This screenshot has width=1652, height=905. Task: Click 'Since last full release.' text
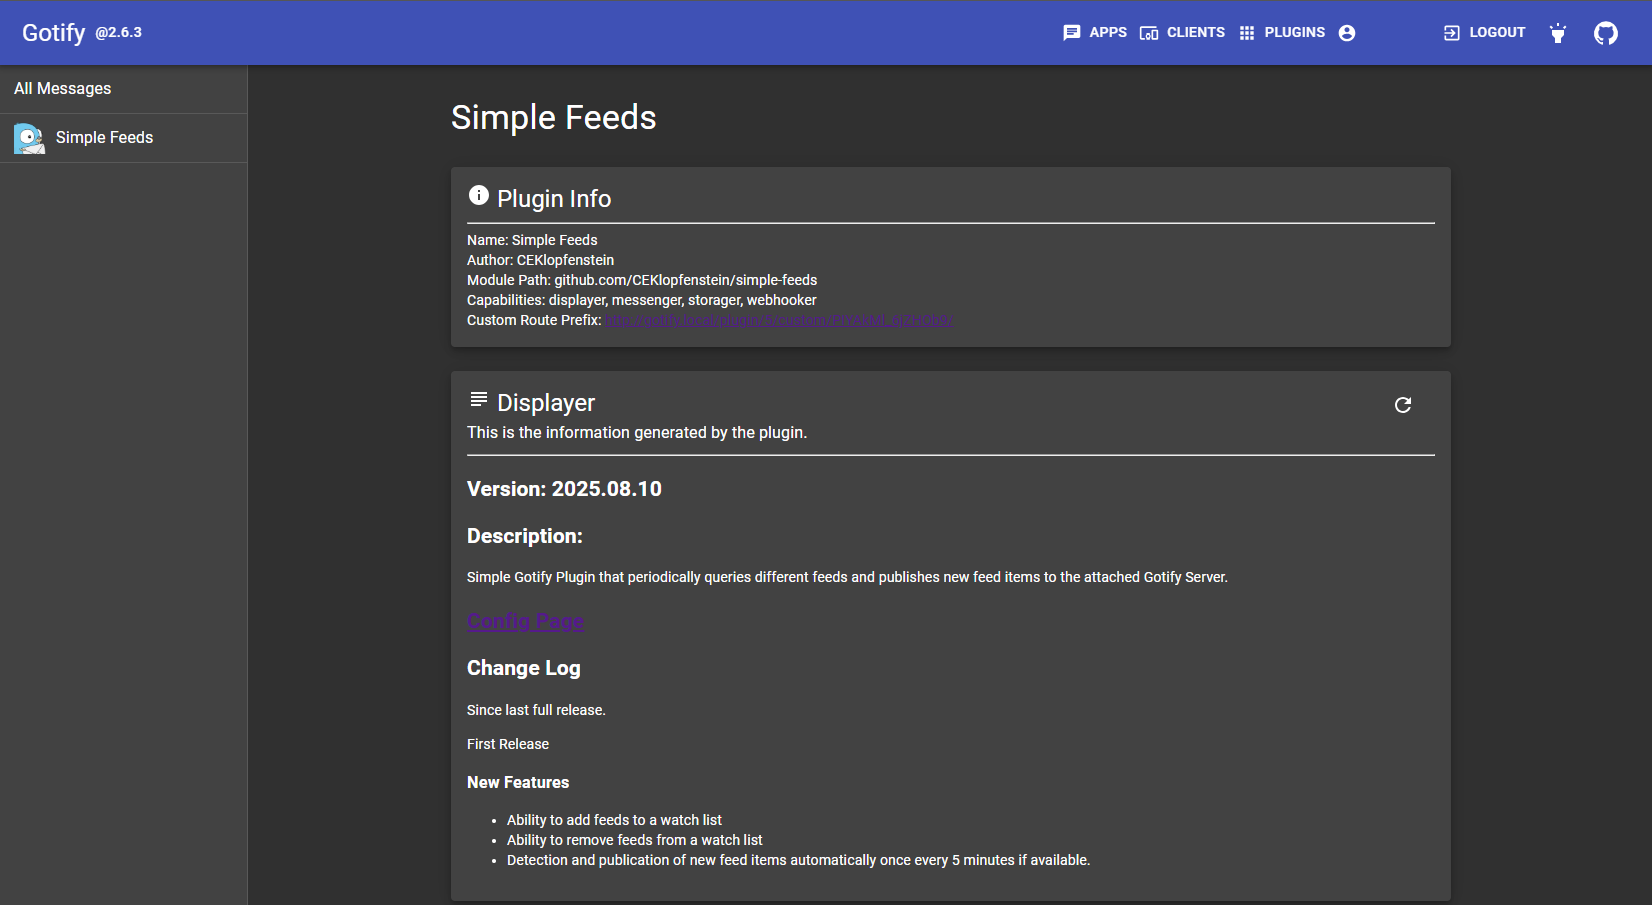click(536, 710)
